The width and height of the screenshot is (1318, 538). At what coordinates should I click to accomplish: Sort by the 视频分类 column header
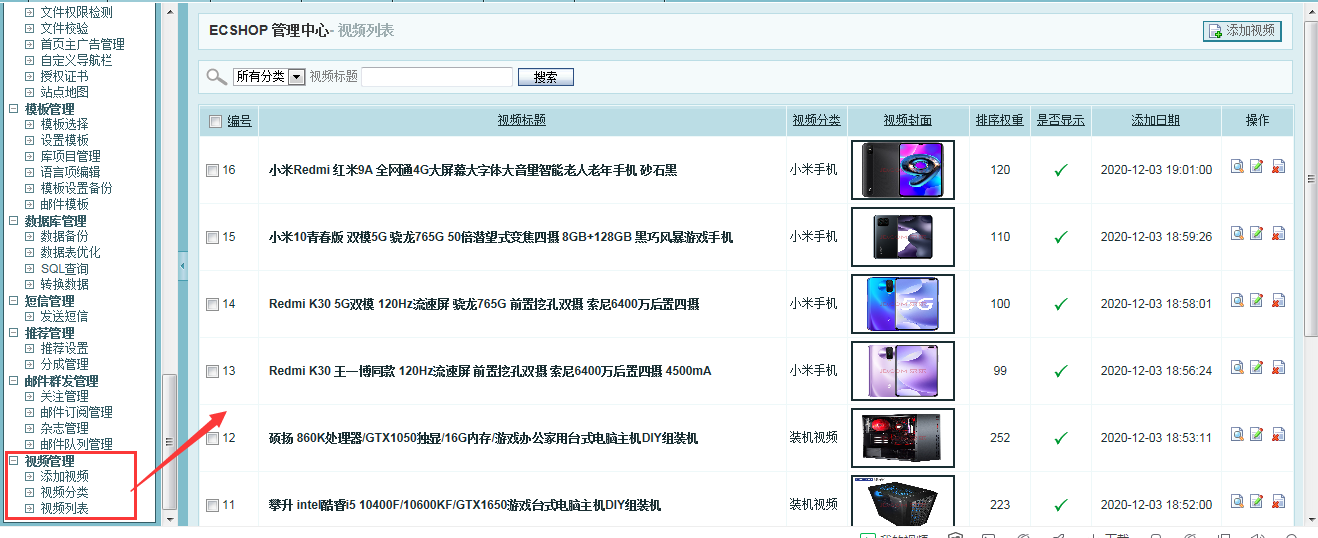coord(817,120)
